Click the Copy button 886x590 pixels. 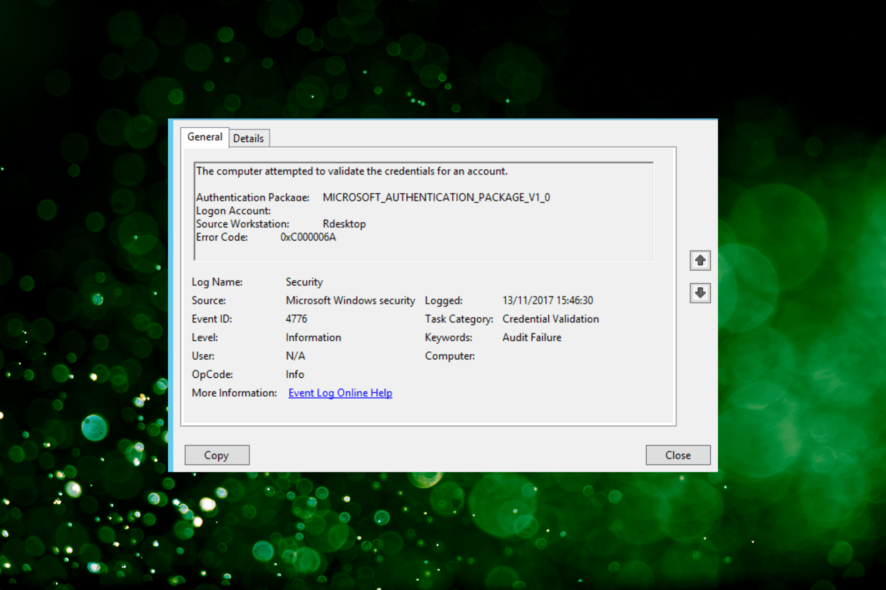(x=216, y=454)
